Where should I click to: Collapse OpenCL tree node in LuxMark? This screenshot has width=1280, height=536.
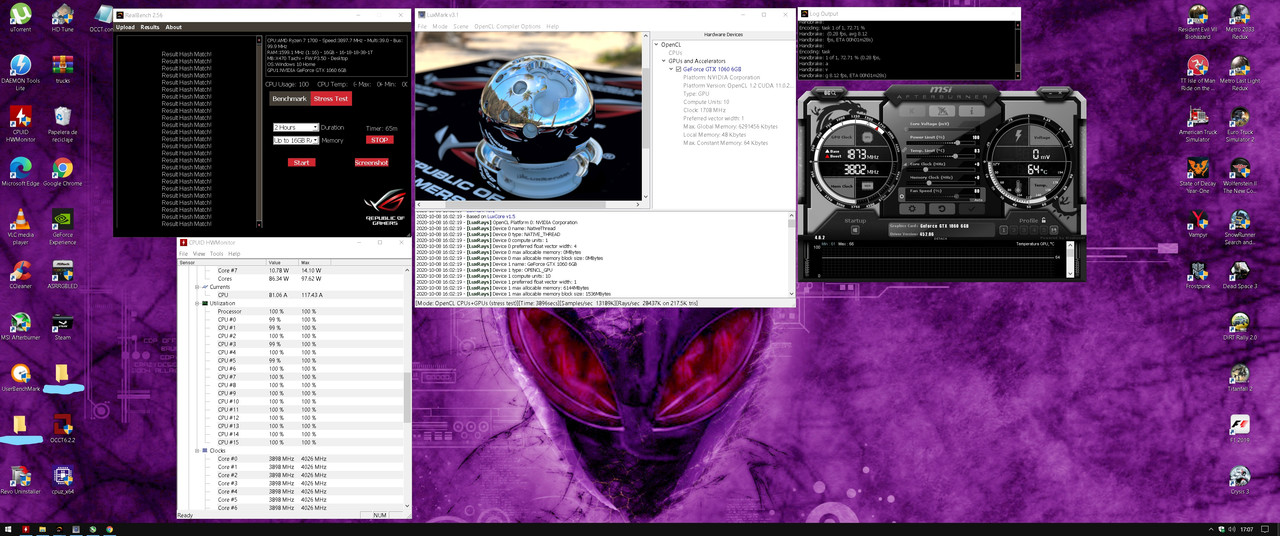tap(656, 45)
